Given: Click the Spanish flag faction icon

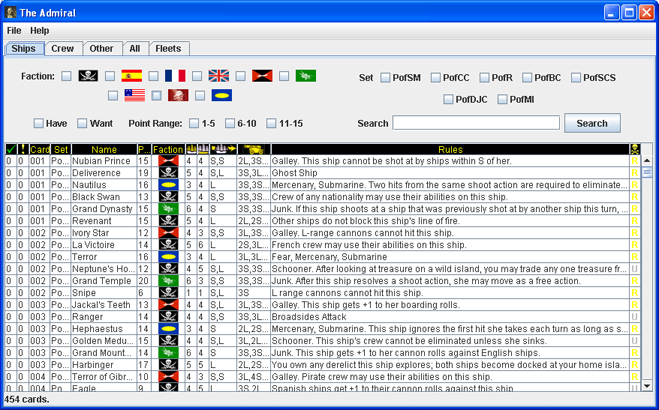Looking at the screenshot, I should point(131,76).
